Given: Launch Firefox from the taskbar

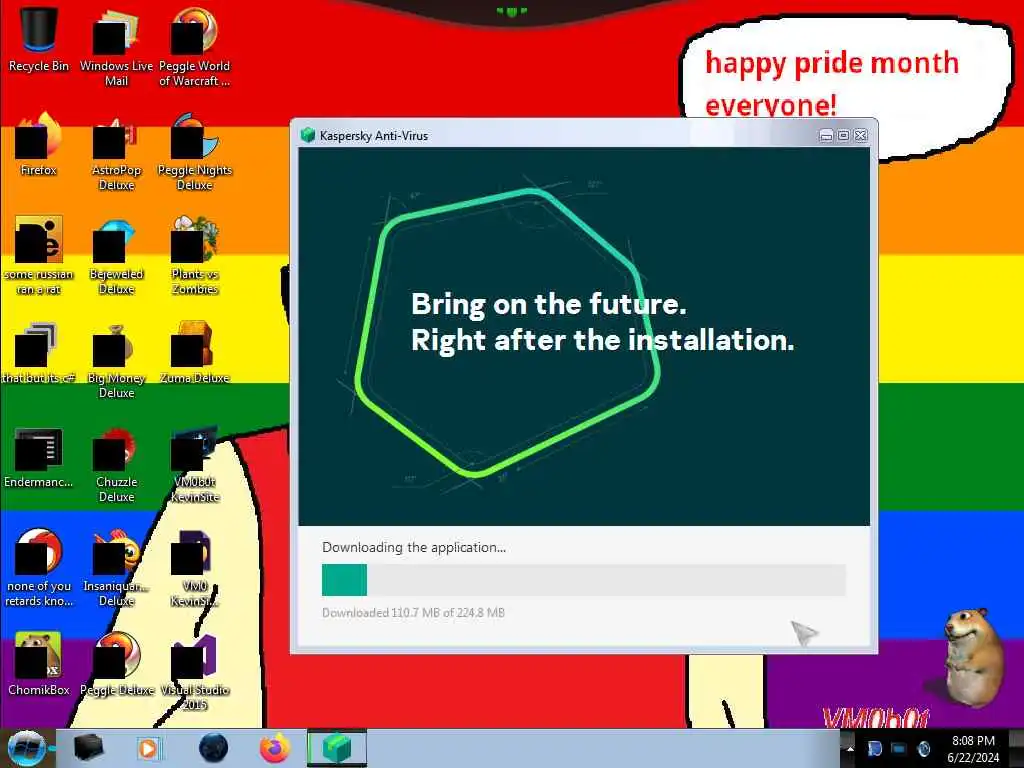Looking at the screenshot, I should click(275, 748).
